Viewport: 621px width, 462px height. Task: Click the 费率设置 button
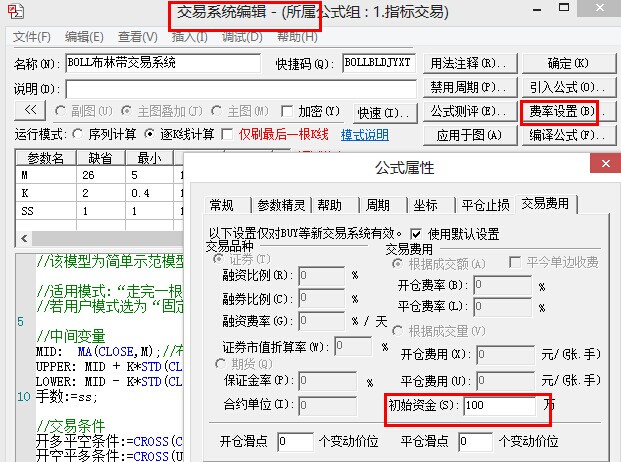[559, 111]
